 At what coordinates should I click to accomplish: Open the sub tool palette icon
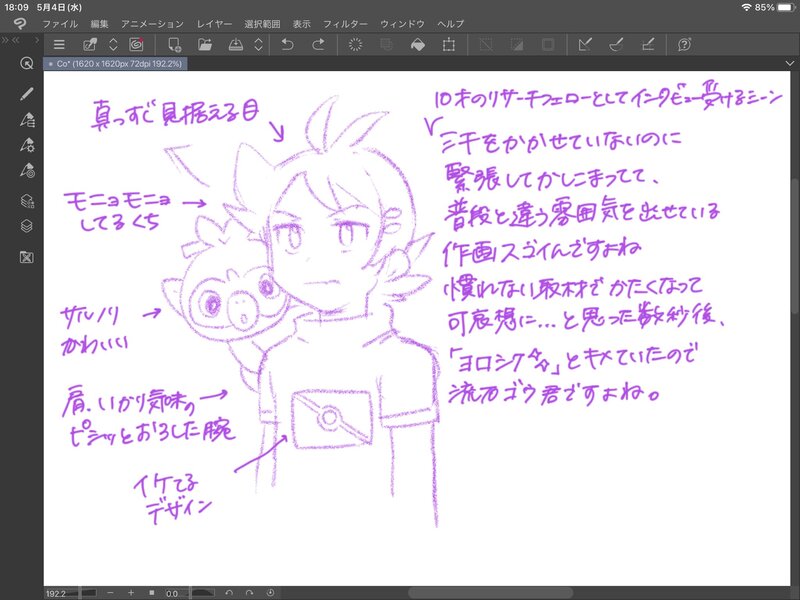click(27, 120)
